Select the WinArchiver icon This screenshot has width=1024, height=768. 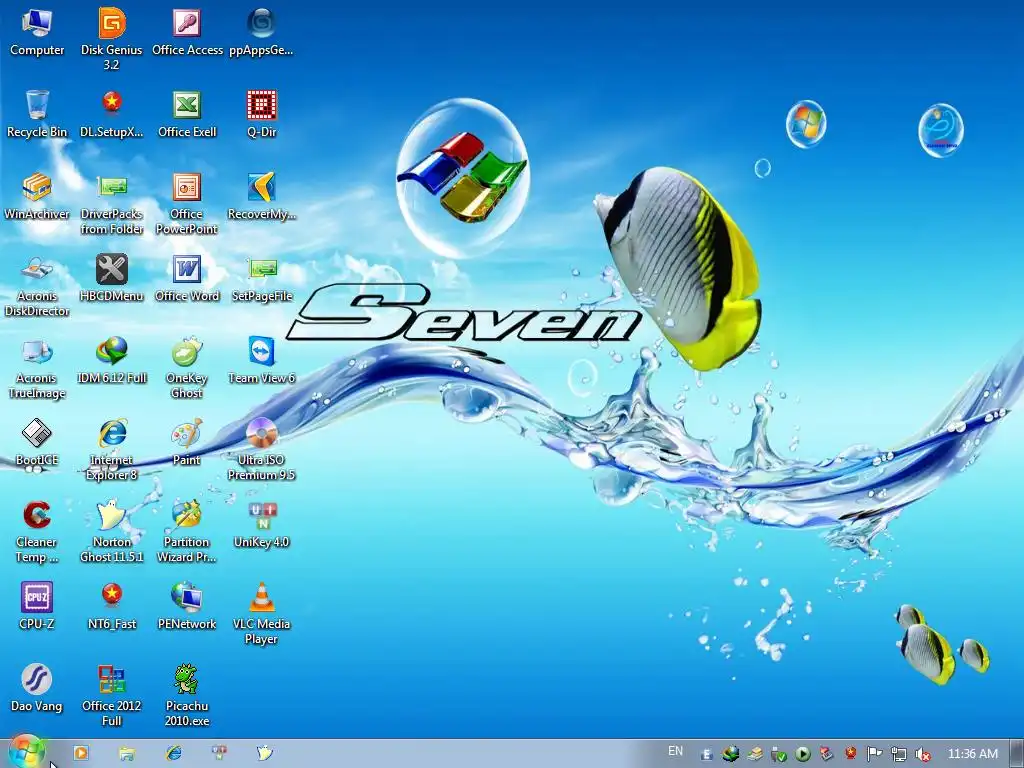tap(37, 197)
